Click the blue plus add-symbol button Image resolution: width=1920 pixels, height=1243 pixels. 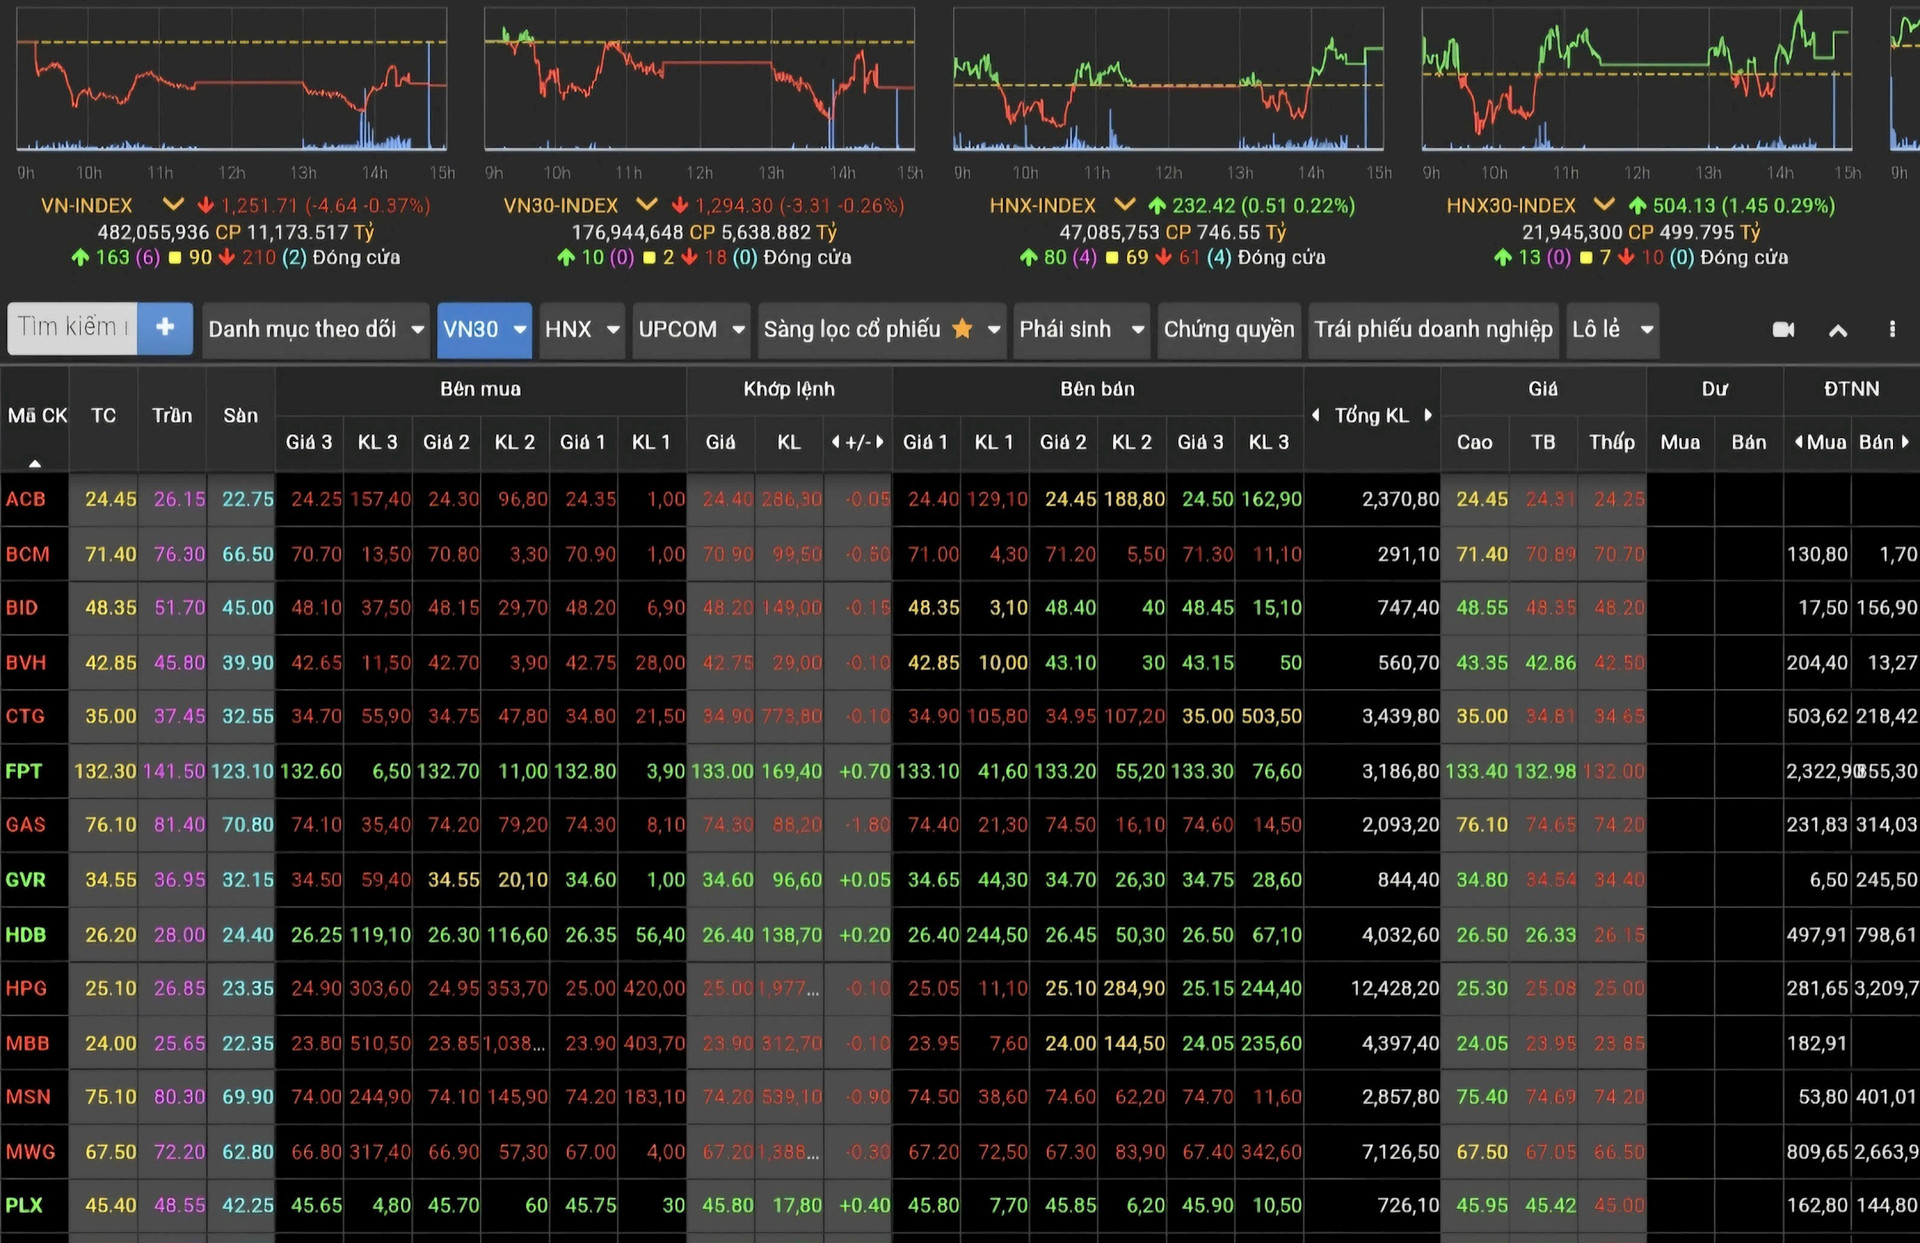coord(165,328)
